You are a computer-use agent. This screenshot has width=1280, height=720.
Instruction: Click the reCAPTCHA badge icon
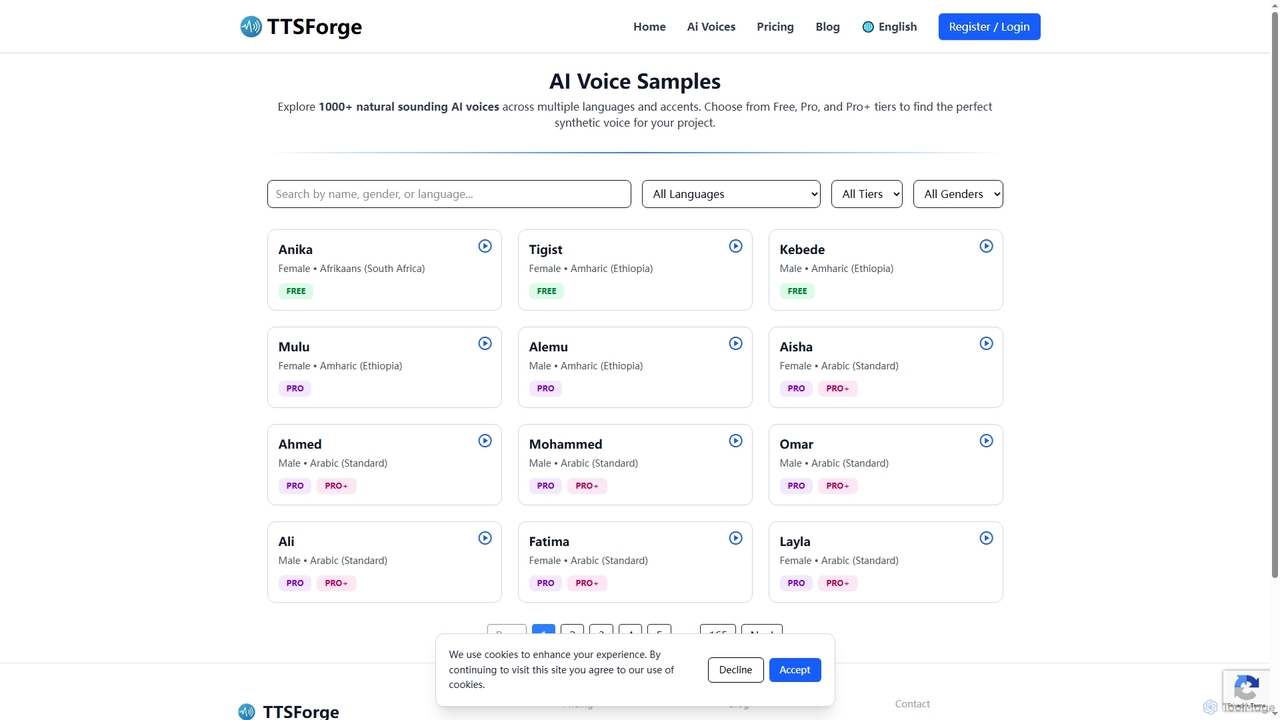(1246, 688)
